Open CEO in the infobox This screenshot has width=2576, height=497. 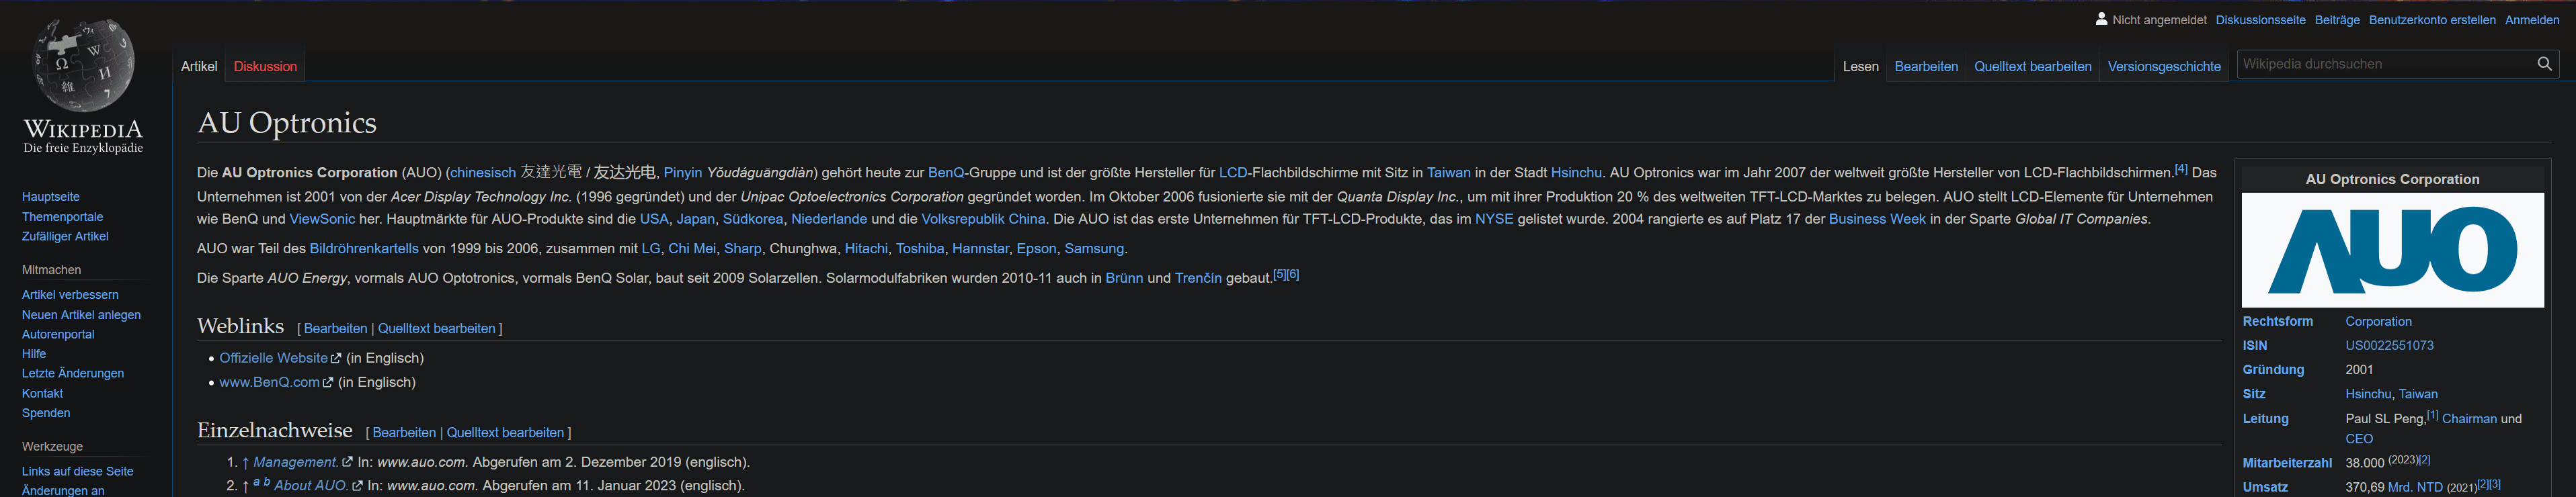[2359, 439]
